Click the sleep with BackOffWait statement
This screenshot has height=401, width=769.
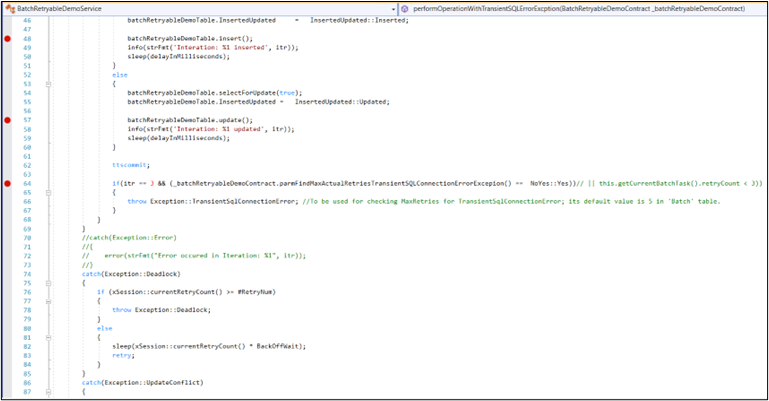209,346
